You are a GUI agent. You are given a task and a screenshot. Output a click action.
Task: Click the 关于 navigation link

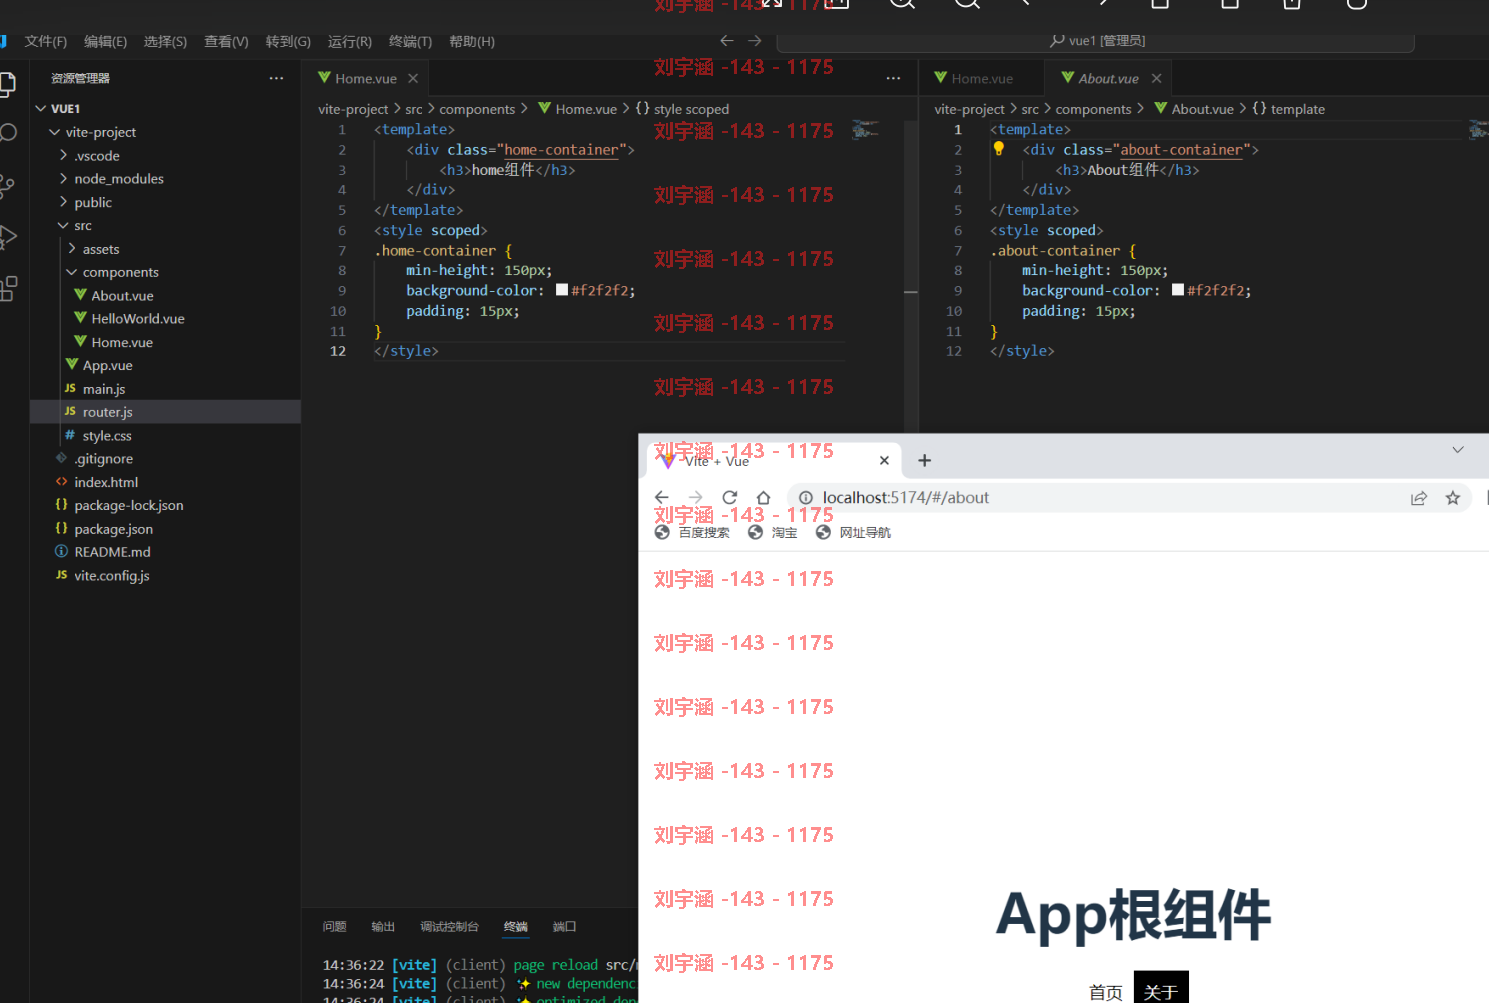[x=1161, y=990]
